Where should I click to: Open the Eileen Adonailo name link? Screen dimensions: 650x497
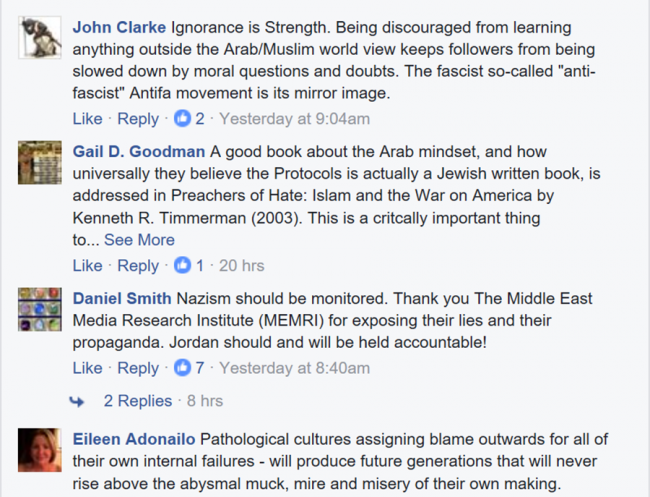[134, 439]
